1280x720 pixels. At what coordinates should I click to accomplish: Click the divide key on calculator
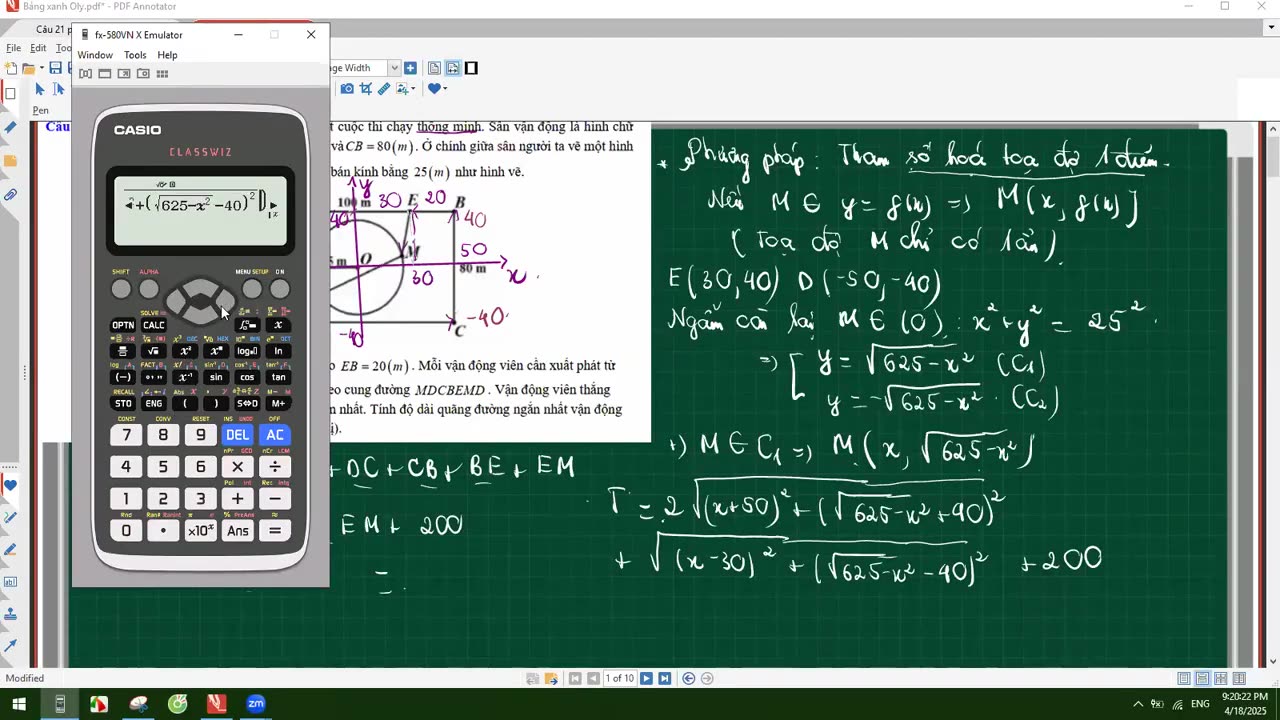pos(275,467)
